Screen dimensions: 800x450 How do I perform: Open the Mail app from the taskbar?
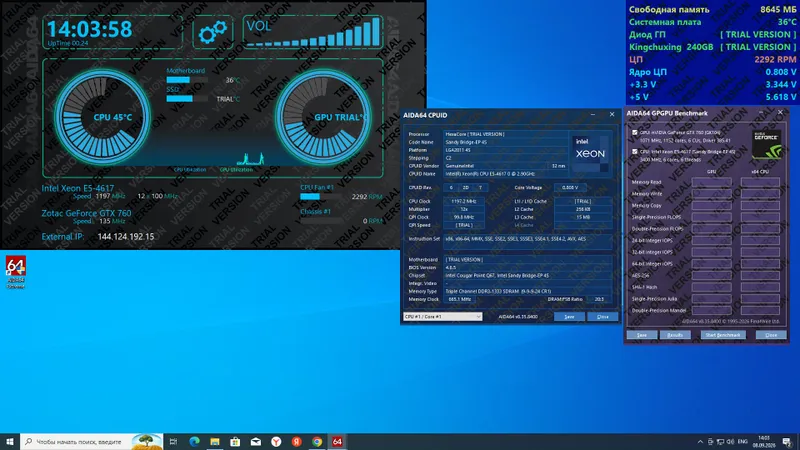point(256,441)
